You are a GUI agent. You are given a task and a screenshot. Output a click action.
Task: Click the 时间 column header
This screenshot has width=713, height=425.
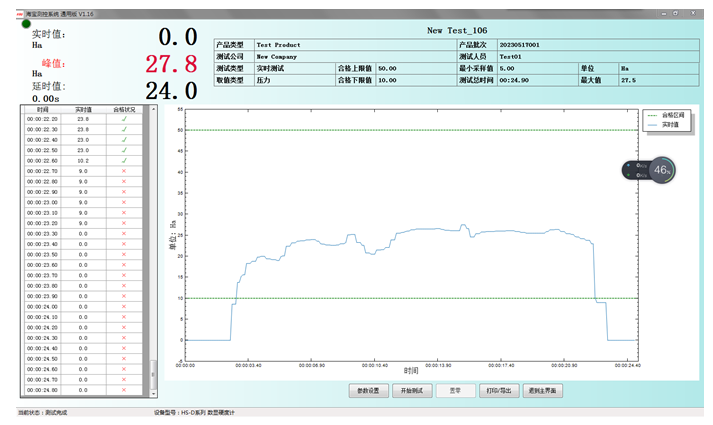pyautogui.click(x=43, y=110)
